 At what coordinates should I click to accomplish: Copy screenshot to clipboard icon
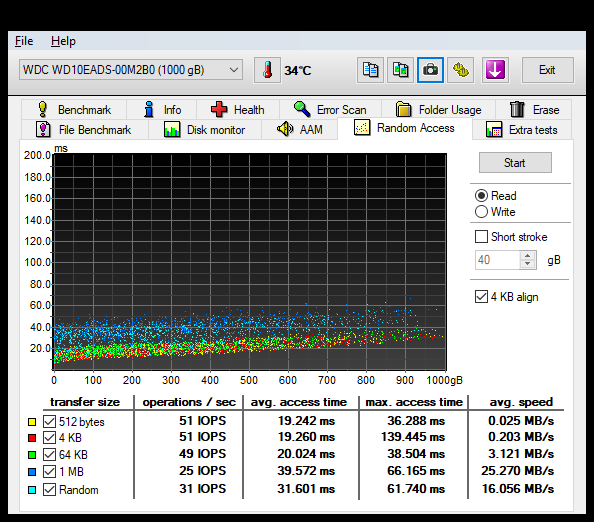400,70
